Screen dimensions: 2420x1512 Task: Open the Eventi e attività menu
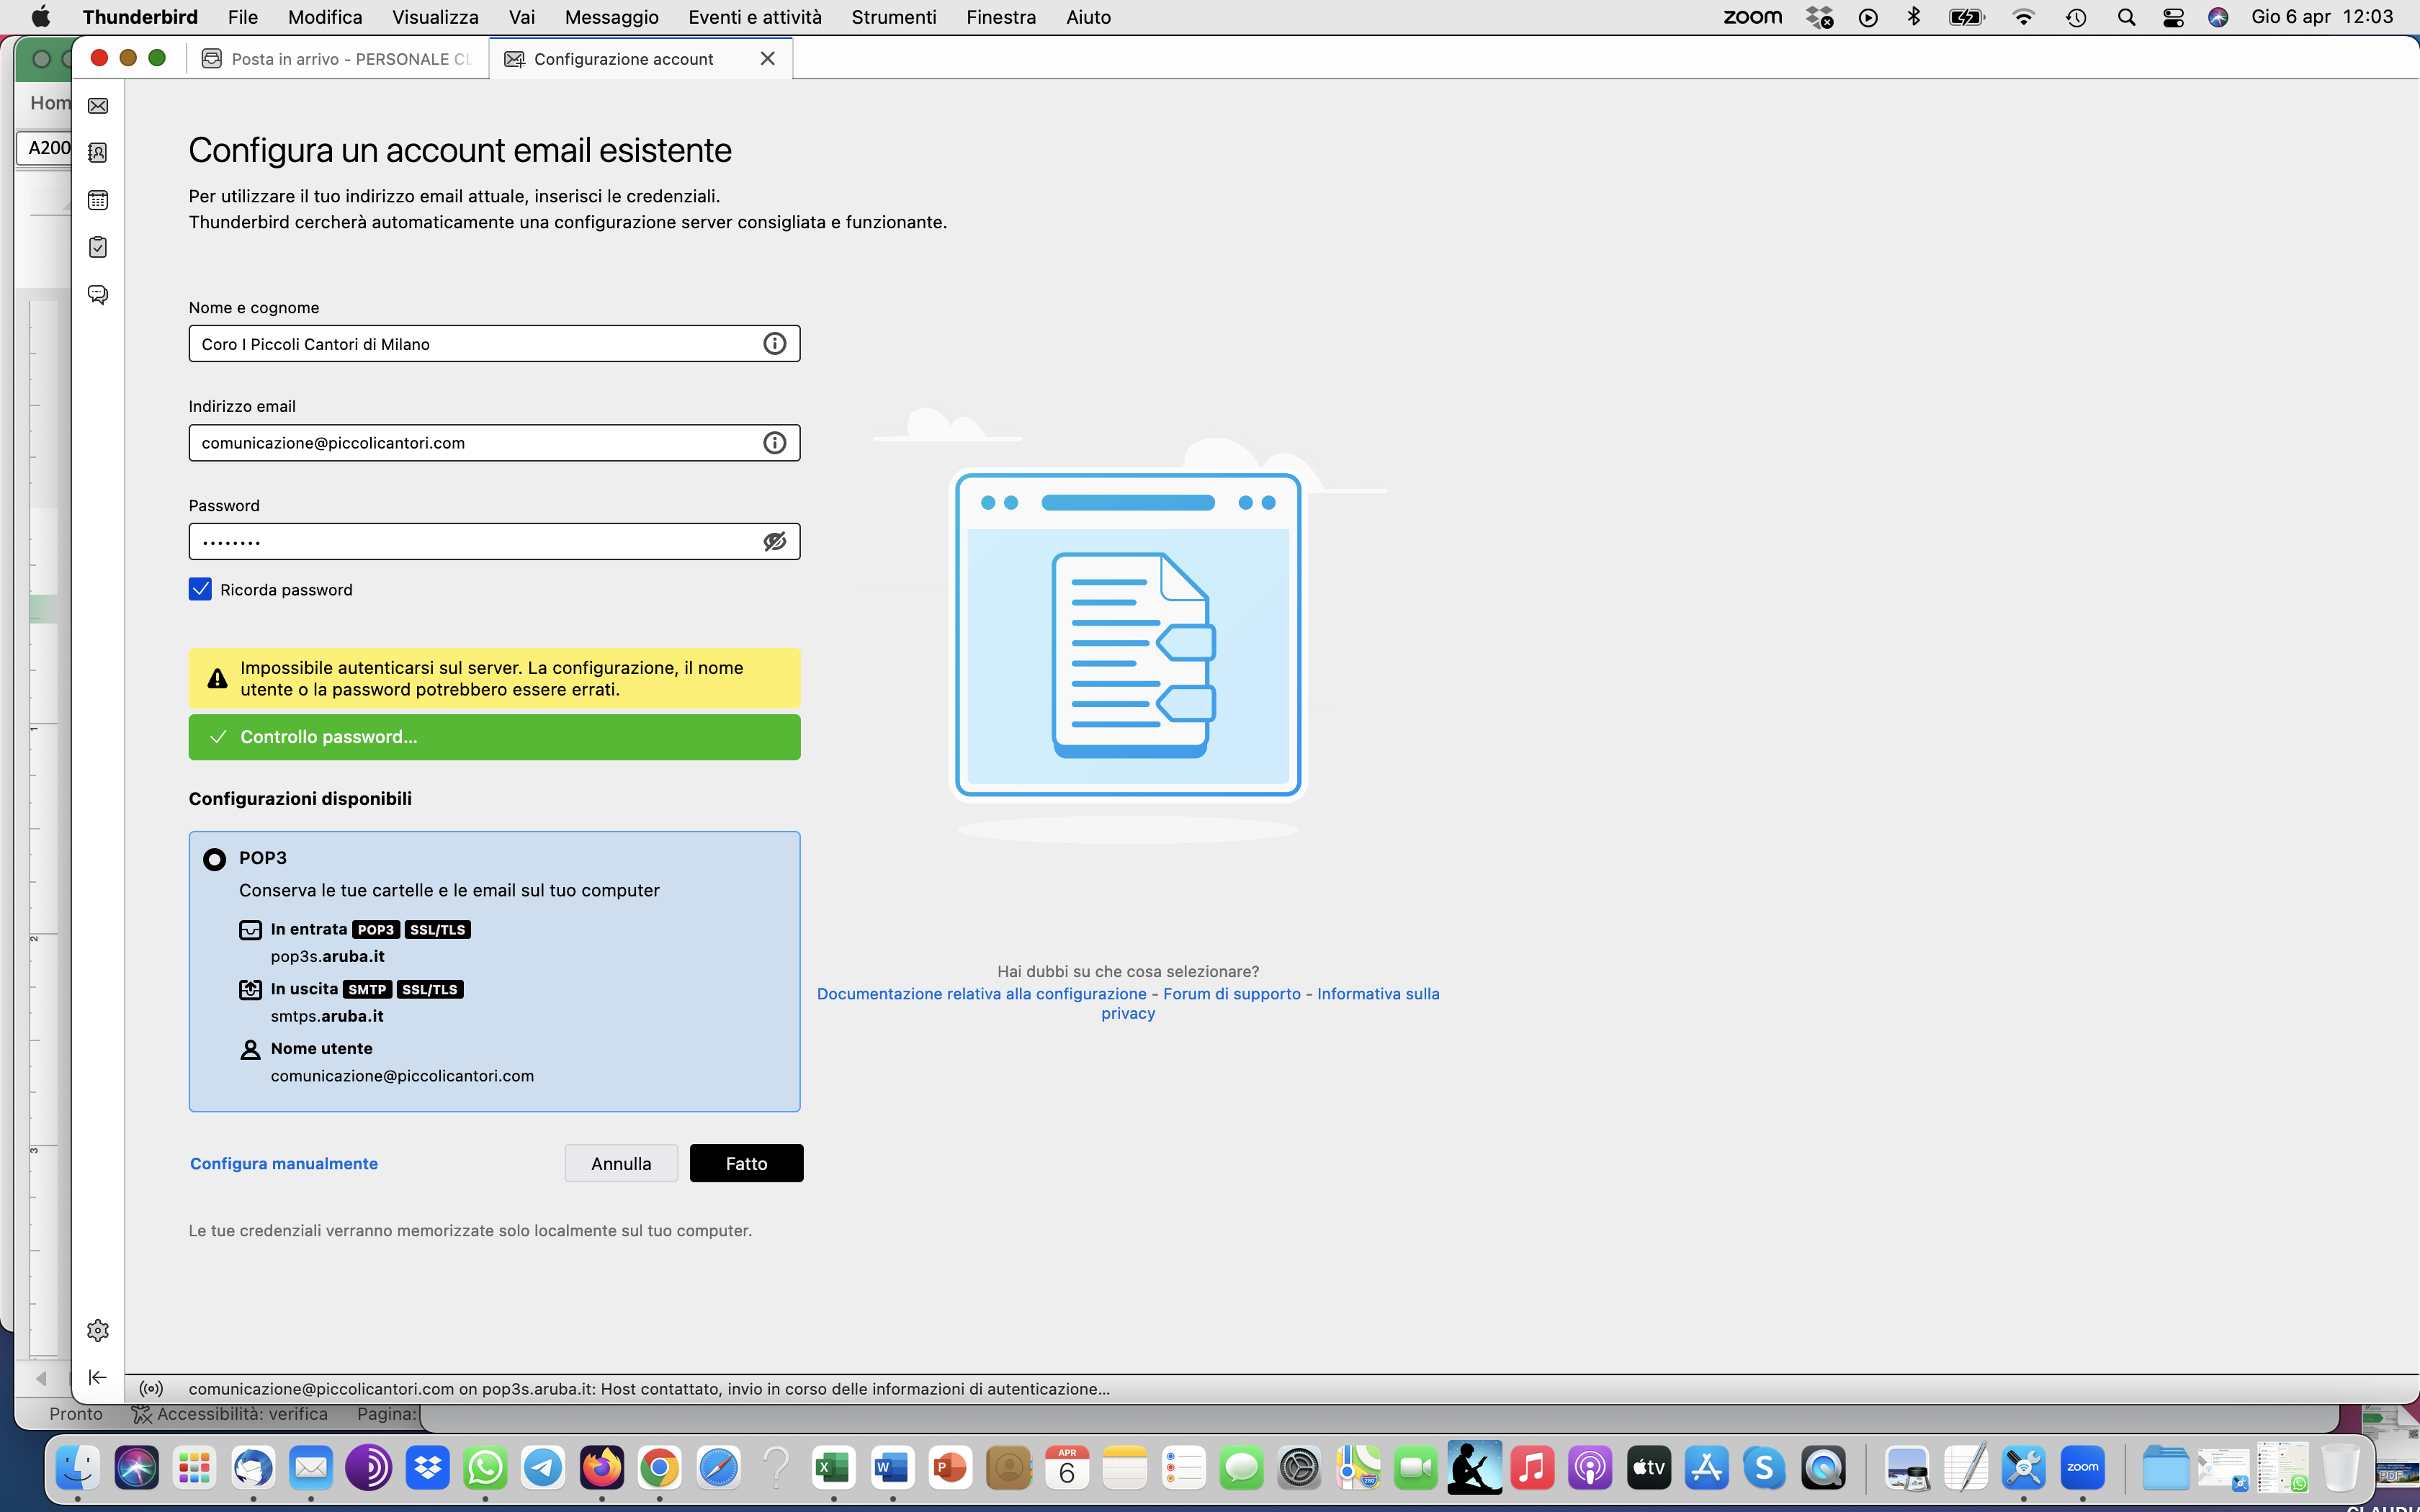[x=754, y=17]
